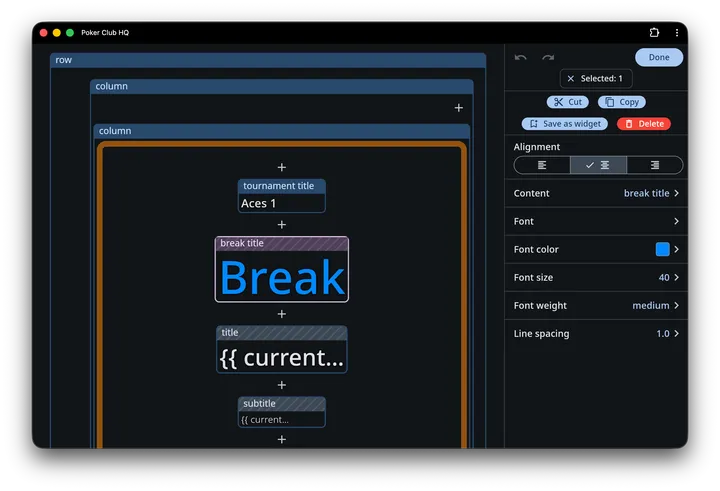Click the 'Poker Club HQ' window title

105,33
